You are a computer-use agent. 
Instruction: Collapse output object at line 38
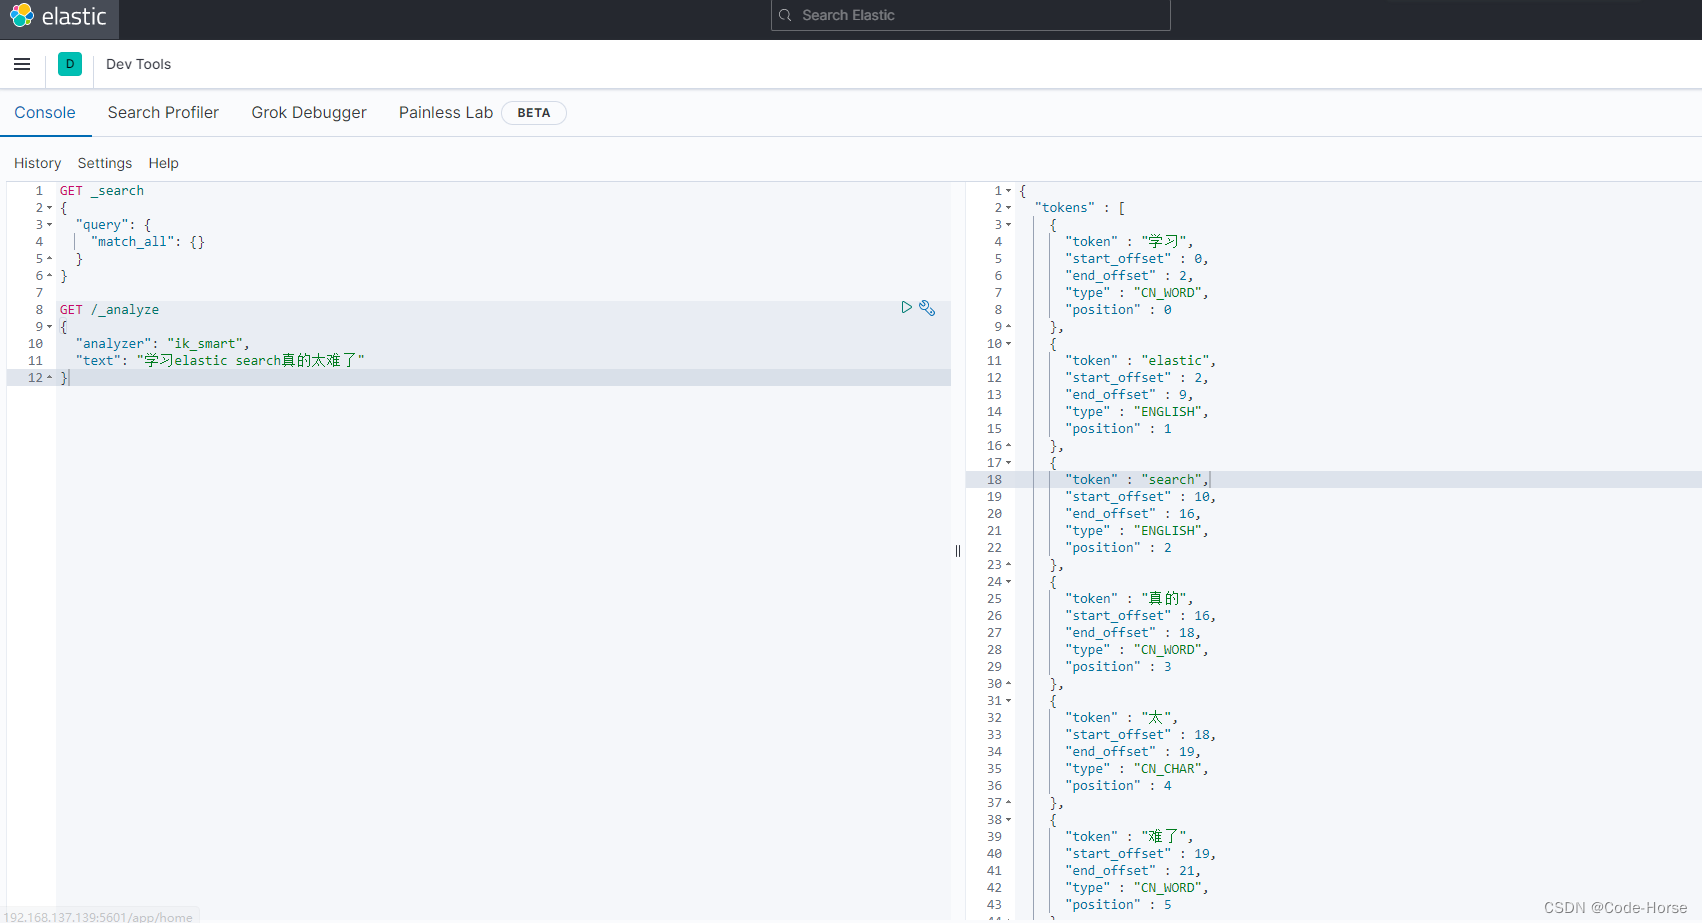point(1008,820)
